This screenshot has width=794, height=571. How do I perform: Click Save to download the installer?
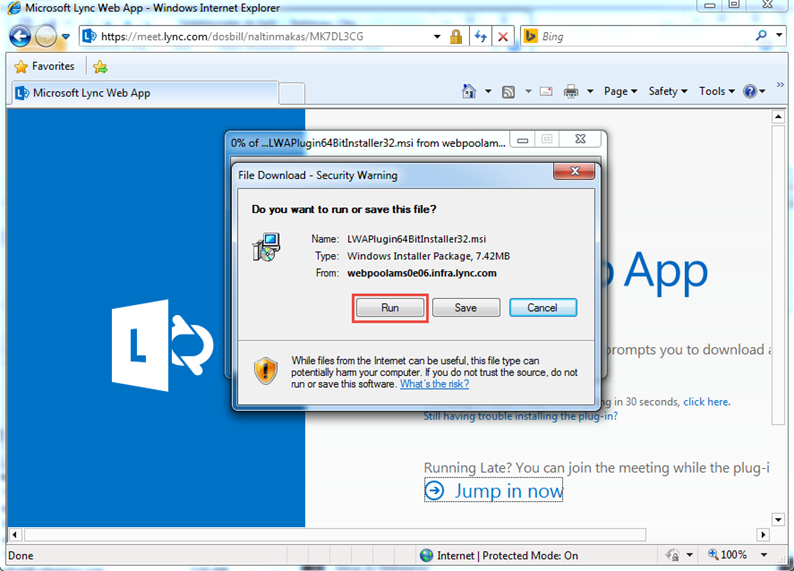(465, 308)
